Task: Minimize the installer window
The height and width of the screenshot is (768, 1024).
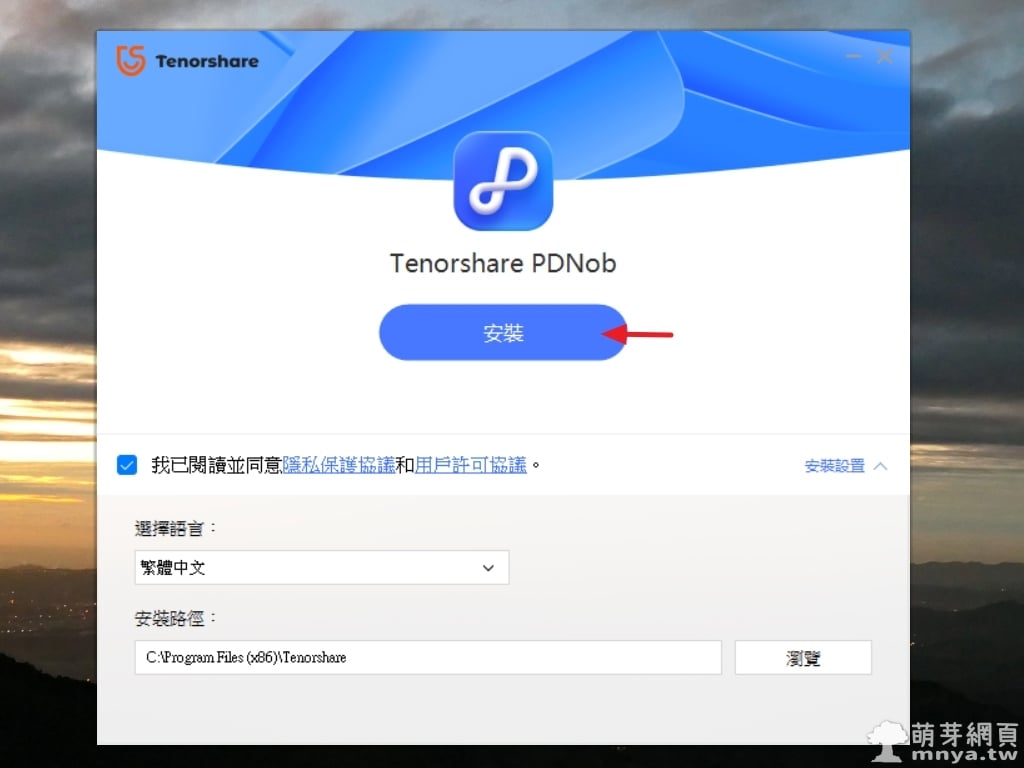Action: pos(852,57)
